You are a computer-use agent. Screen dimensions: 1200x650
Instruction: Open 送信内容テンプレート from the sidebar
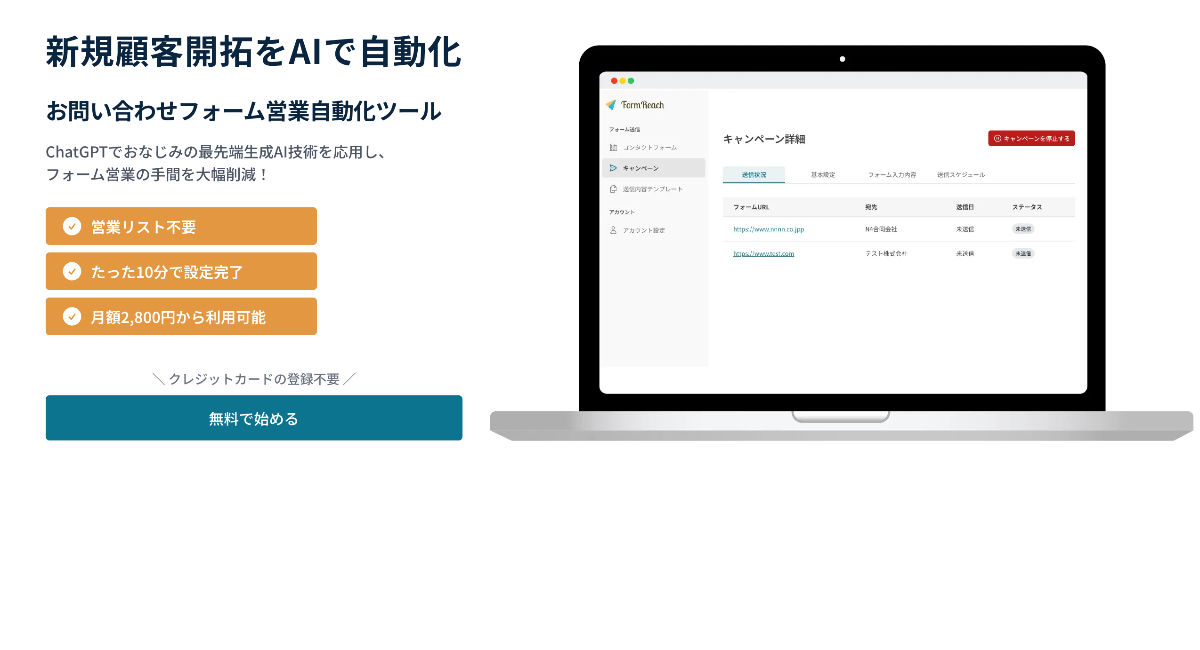tap(653, 189)
